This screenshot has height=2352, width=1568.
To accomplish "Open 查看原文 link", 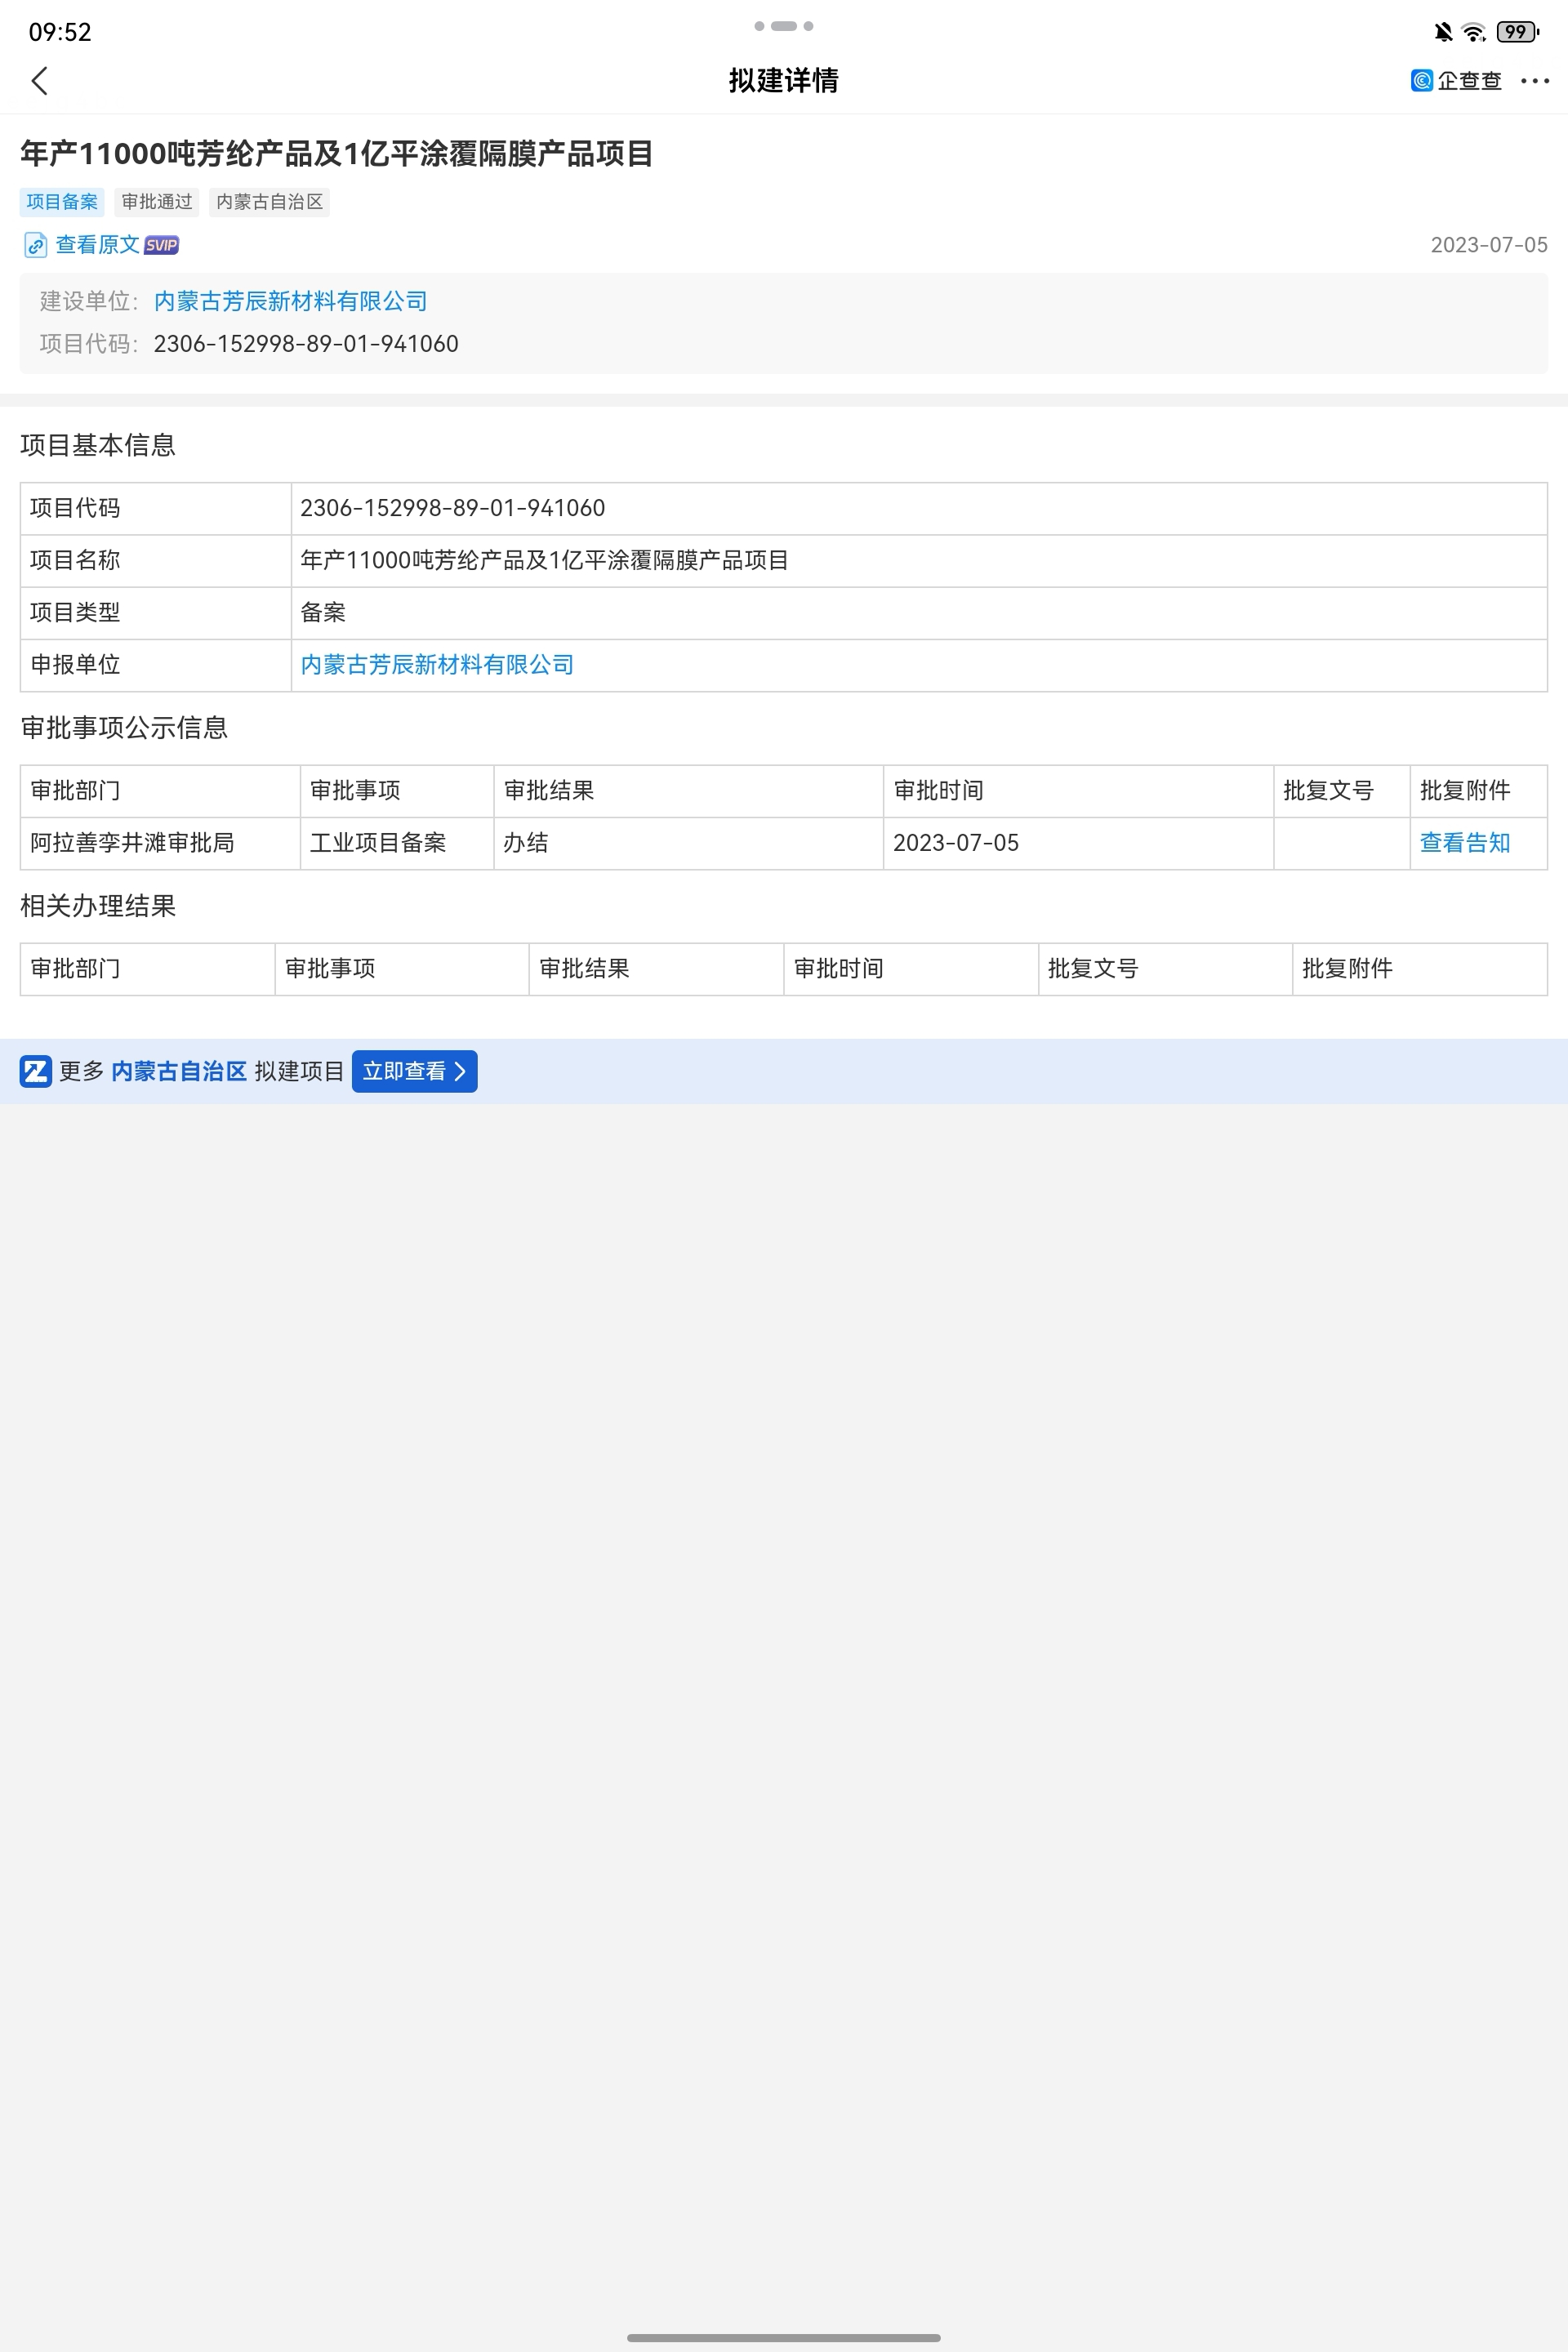I will [x=97, y=245].
